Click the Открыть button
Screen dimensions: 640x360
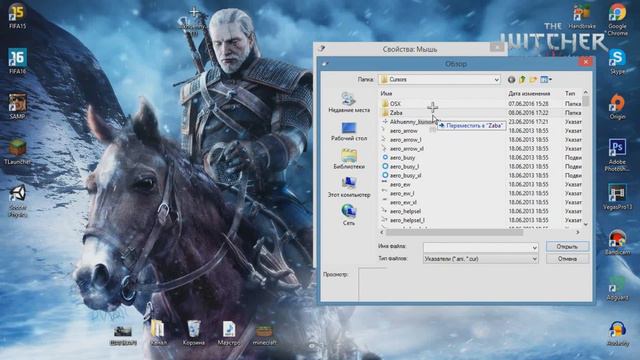[x=567, y=247]
